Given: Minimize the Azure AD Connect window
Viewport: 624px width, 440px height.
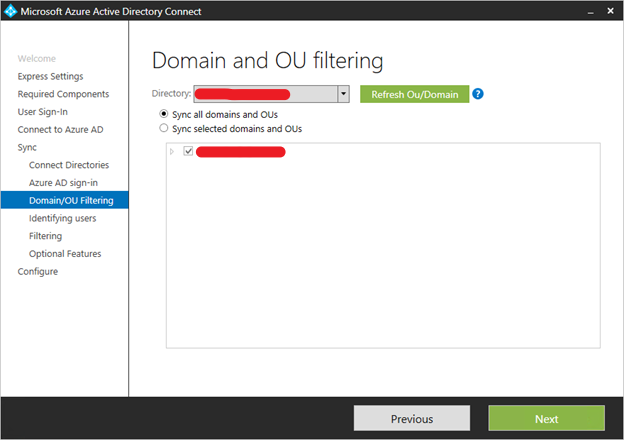Looking at the screenshot, I should (591, 12).
